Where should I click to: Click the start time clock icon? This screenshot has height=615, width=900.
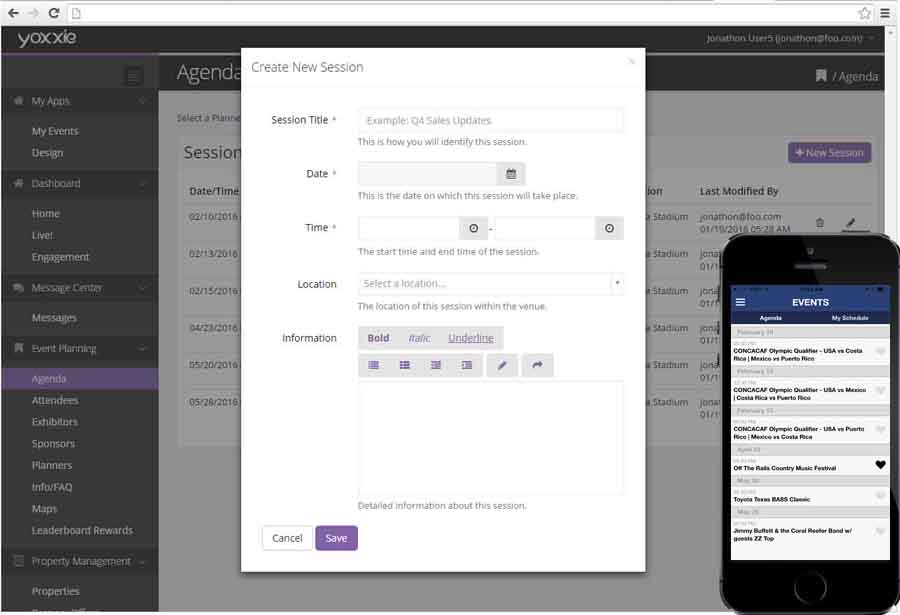474,228
